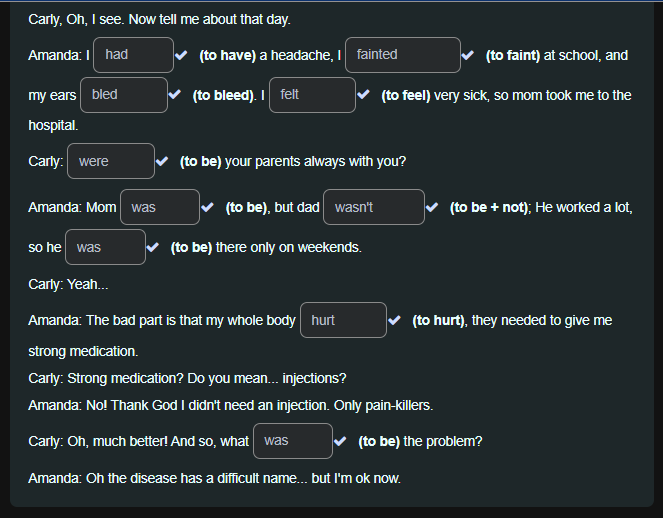
Task: Click checkmark after 'Amanda: Mom' was field
Action: (207, 208)
